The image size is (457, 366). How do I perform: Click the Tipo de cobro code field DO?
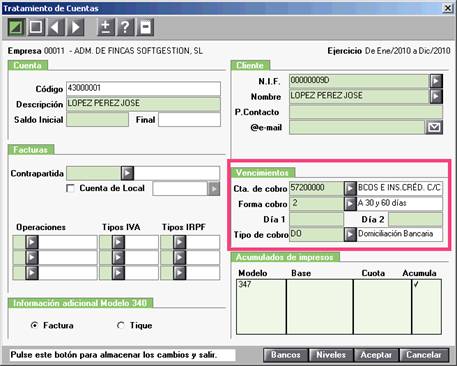click(316, 234)
